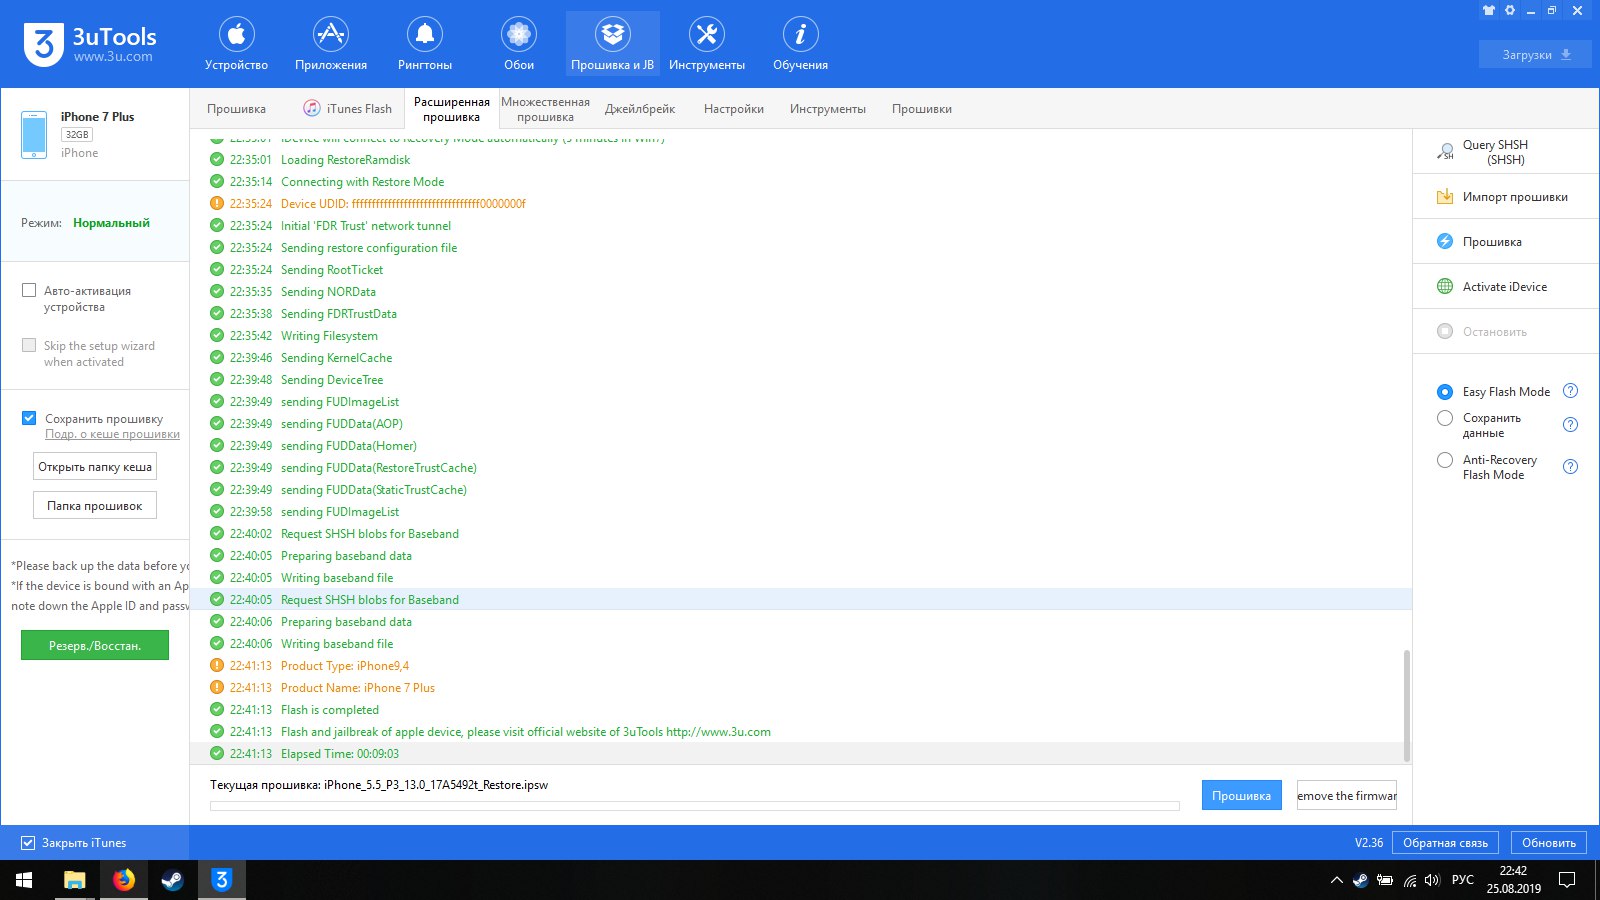Click Обратная связь feedback button
This screenshot has height=900, width=1600.
click(1445, 843)
